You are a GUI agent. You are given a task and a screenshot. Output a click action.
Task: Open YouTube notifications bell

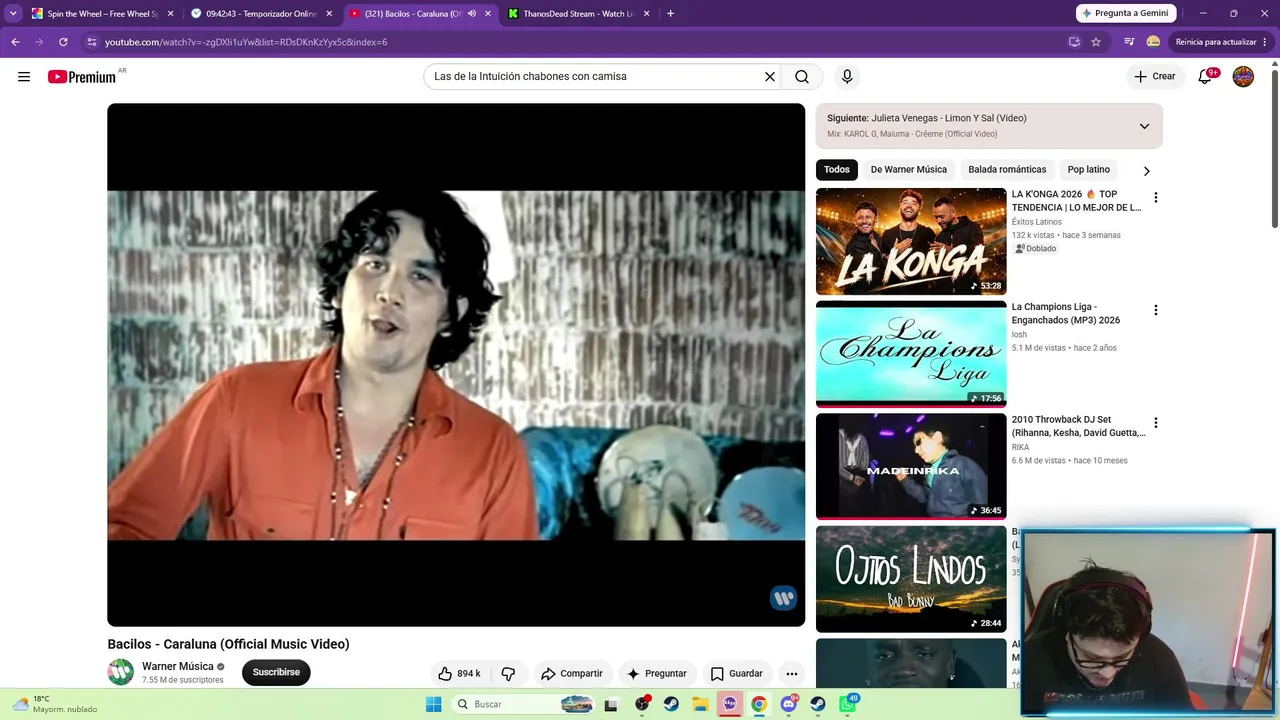tap(1206, 77)
